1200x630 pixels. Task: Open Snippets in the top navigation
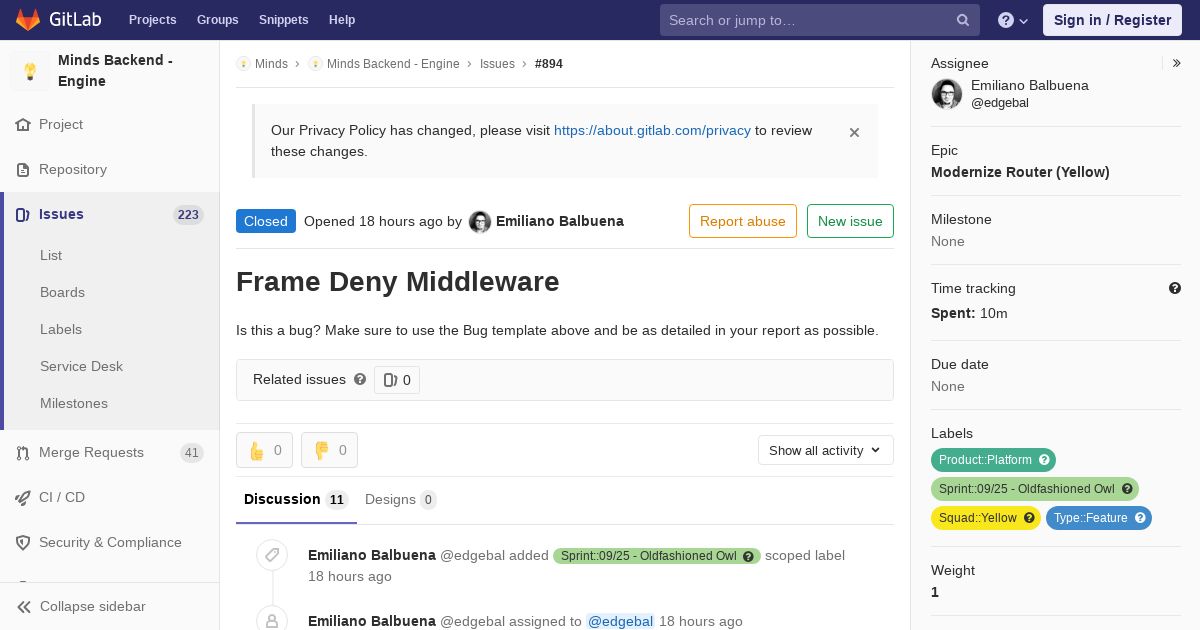[x=283, y=20]
